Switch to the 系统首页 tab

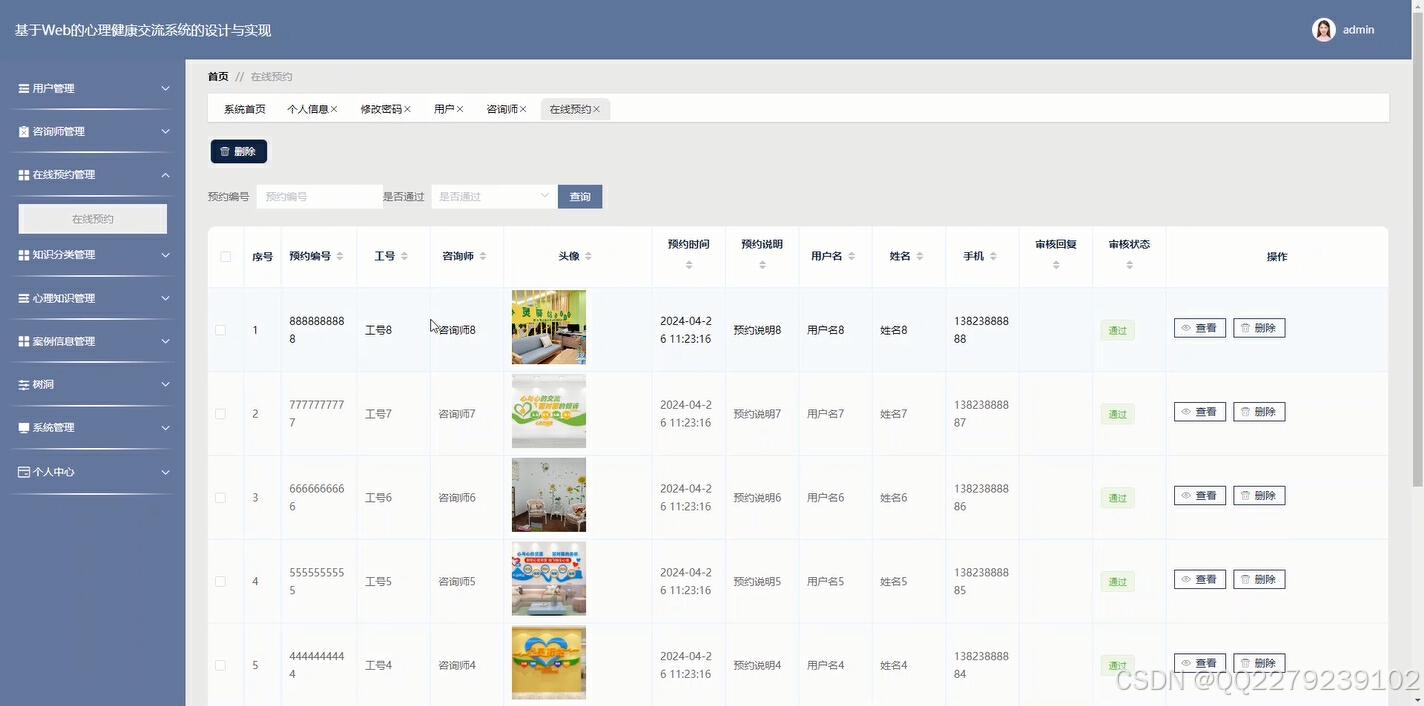point(243,108)
